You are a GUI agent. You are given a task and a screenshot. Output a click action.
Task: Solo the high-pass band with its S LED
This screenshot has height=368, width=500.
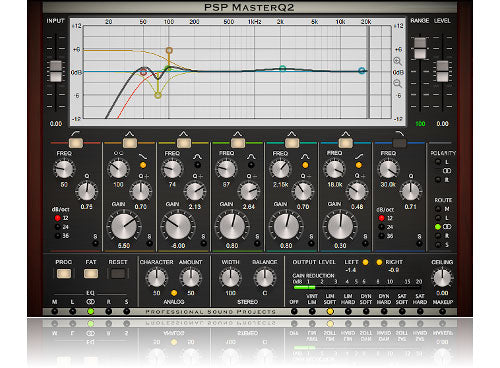coord(95,244)
